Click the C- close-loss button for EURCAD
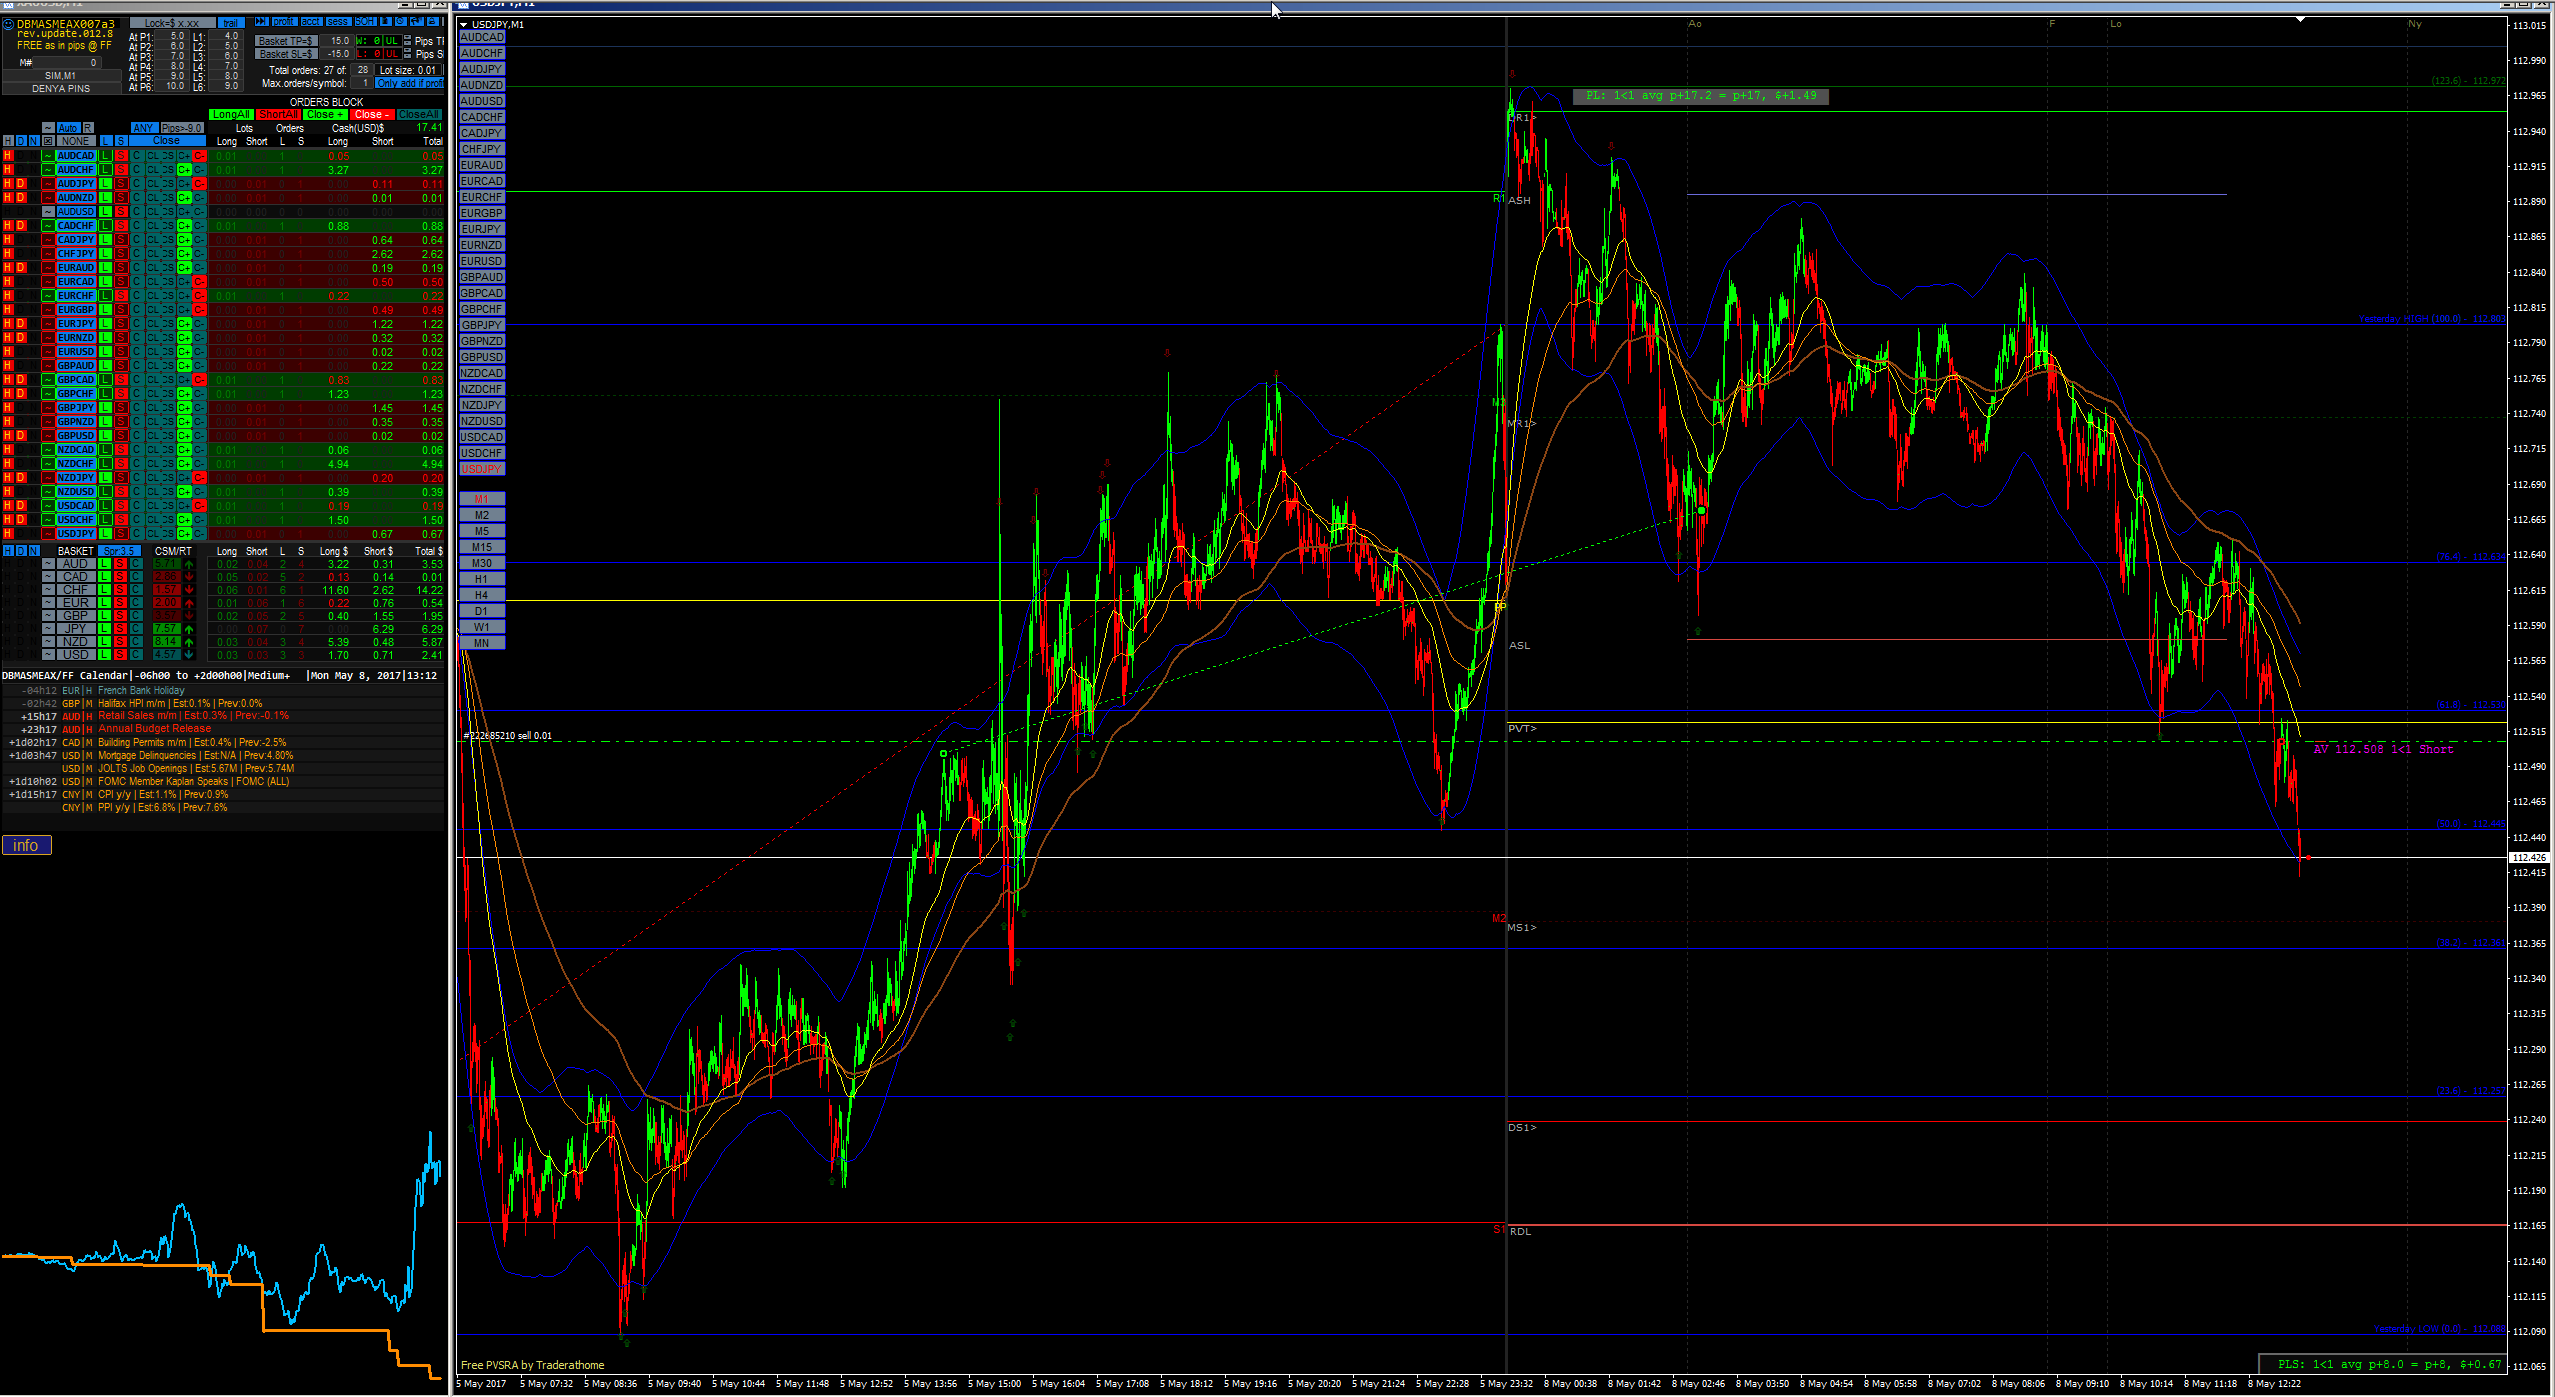 point(199,282)
